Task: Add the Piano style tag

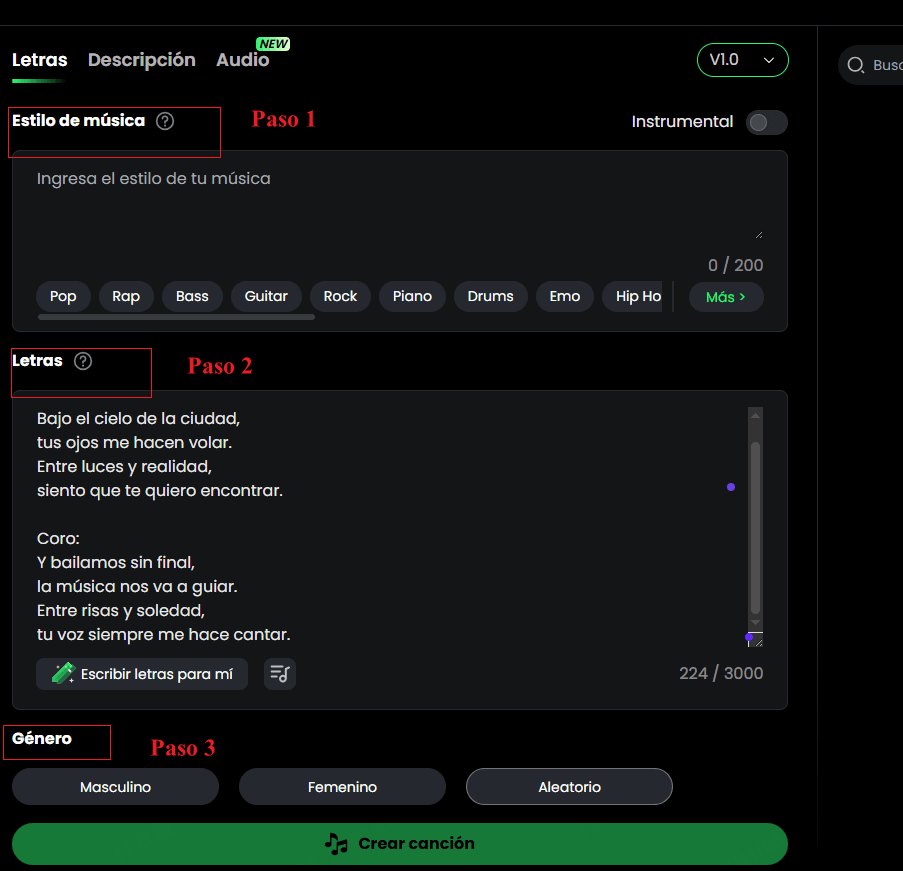Action: (412, 297)
